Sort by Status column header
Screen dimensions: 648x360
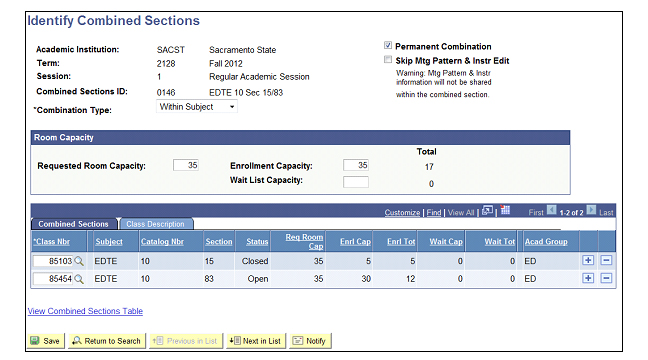(257, 242)
